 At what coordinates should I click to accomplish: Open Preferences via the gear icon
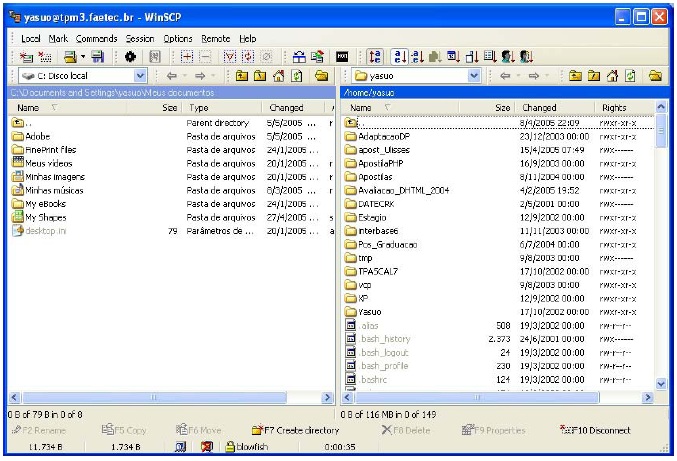click(x=130, y=57)
